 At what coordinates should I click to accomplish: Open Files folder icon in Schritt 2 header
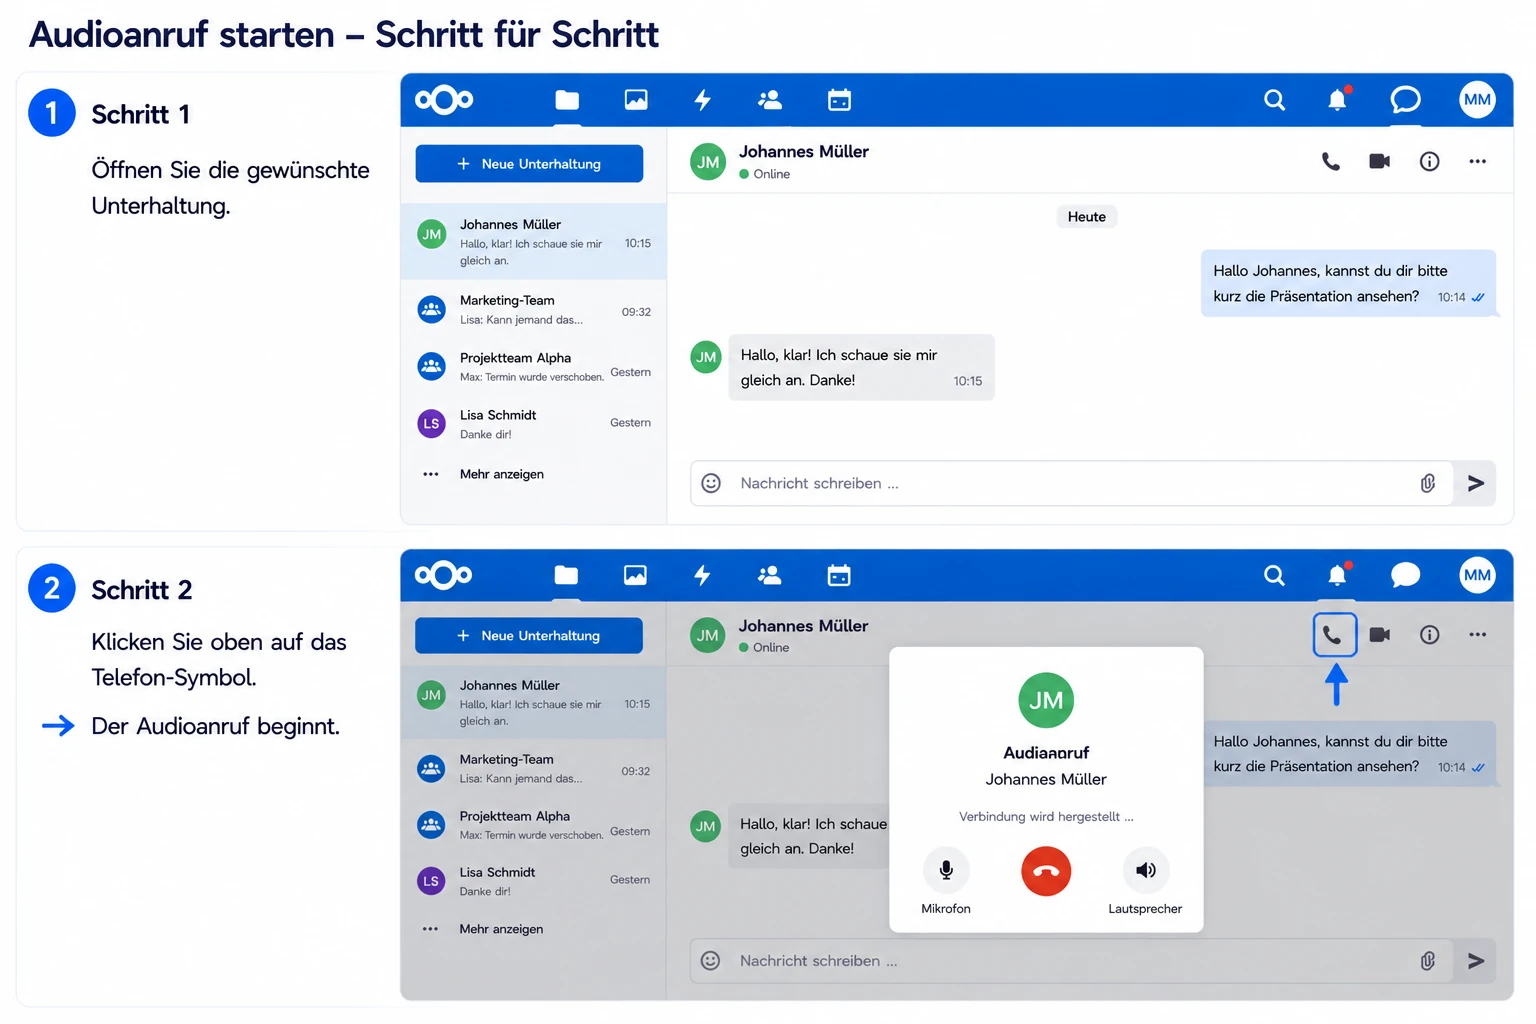(x=566, y=575)
